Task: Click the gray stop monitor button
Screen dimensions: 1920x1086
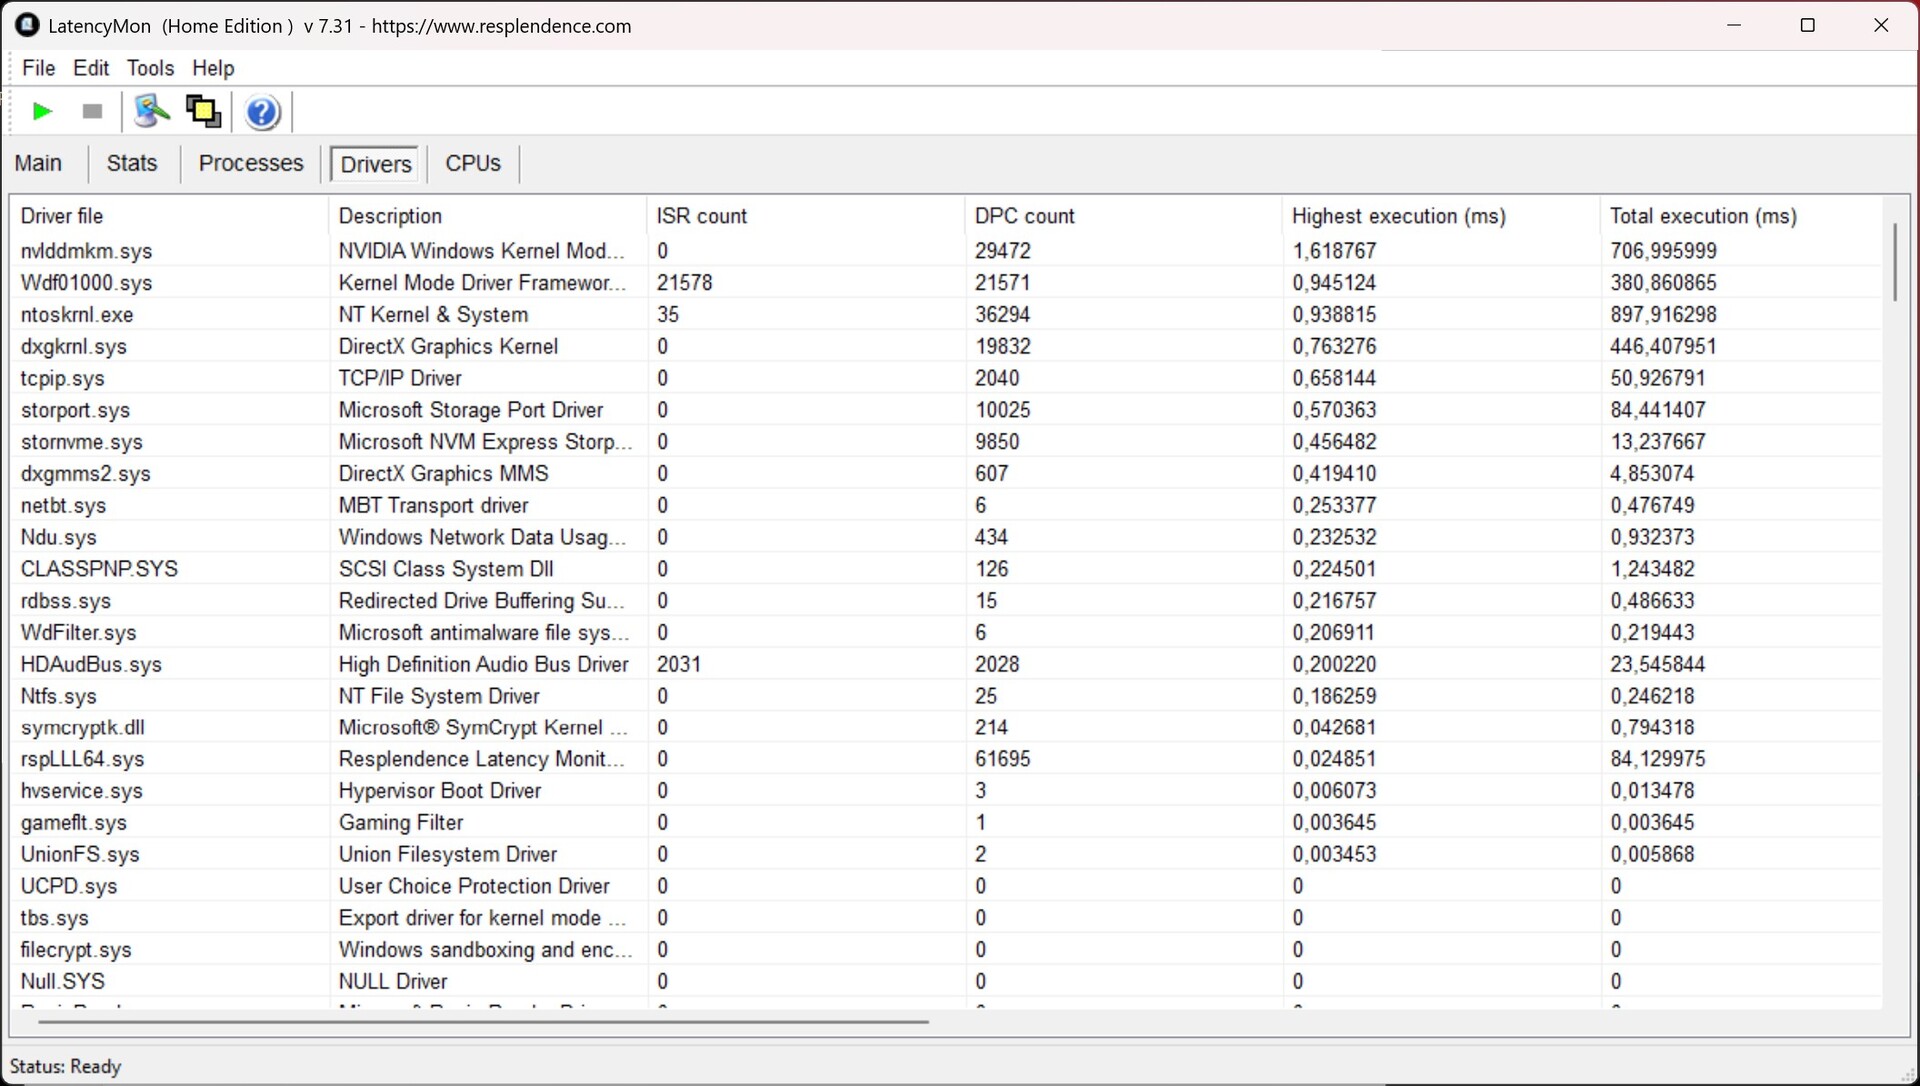Action: (92, 111)
